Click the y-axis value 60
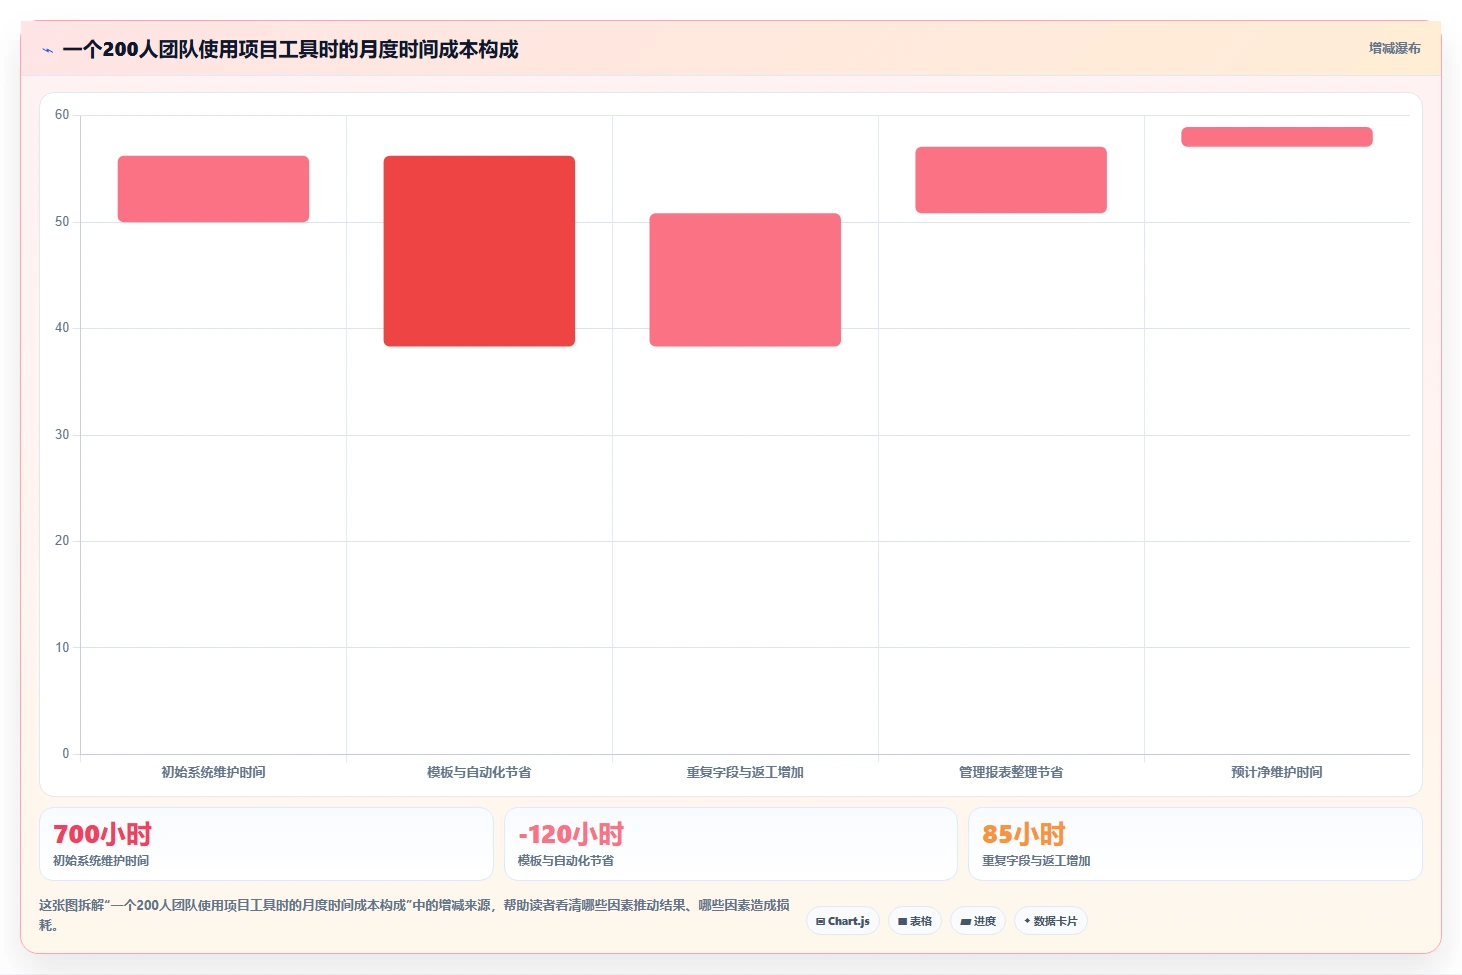The width and height of the screenshot is (1462, 975). point(62,115)
